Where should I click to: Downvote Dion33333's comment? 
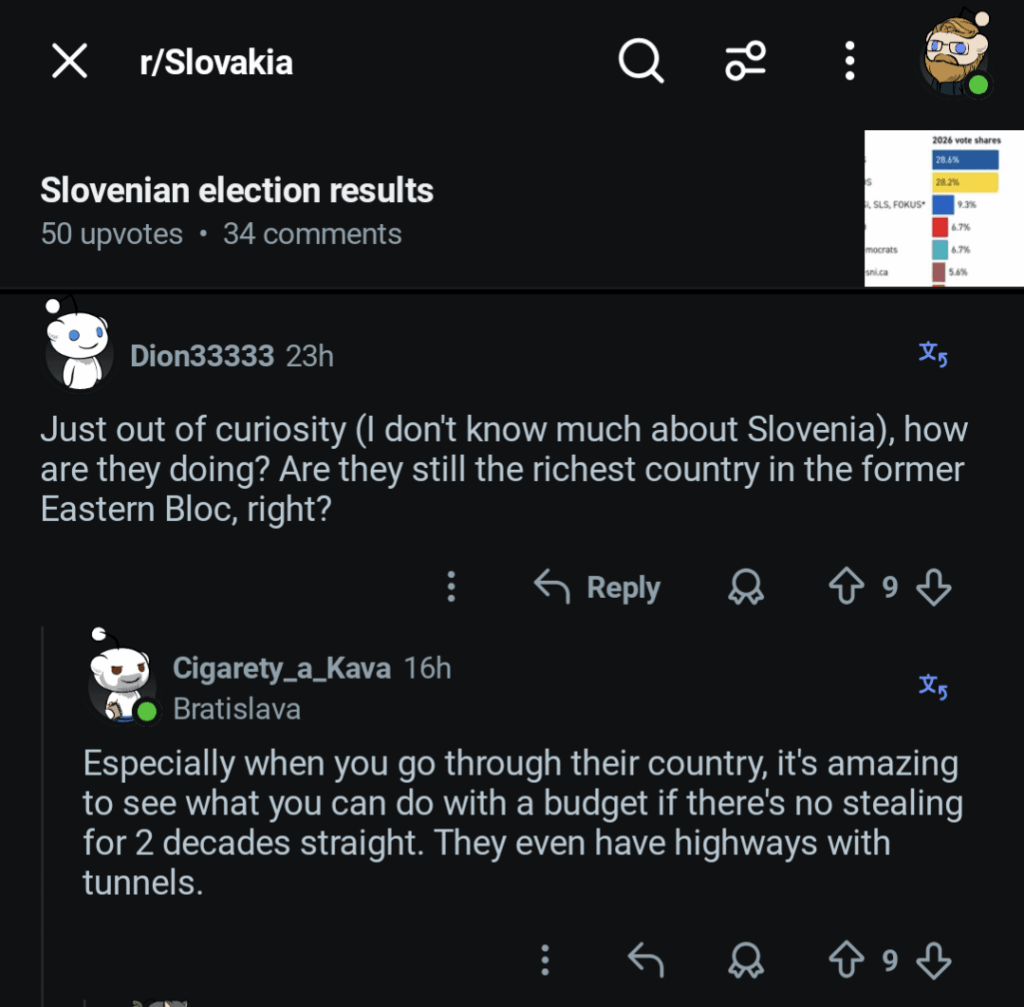pyautogui.click(x=932, y=588)
